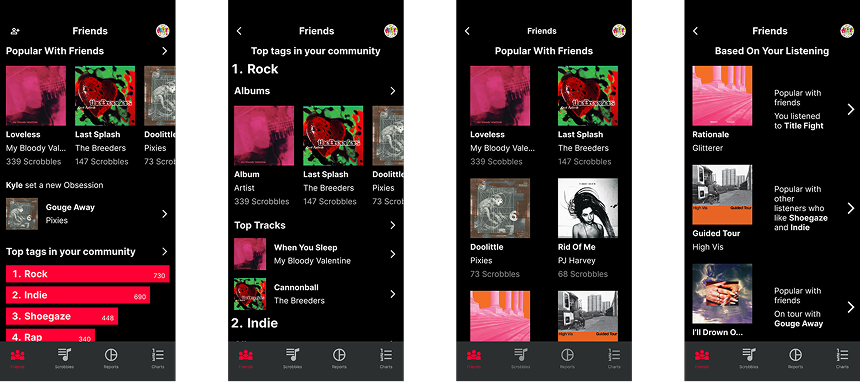Go back from Popular With Friends grid screen

tap(467, 31)
